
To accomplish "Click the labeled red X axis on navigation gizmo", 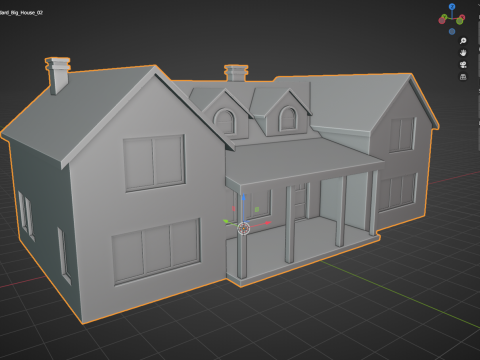I will (463, 17).
